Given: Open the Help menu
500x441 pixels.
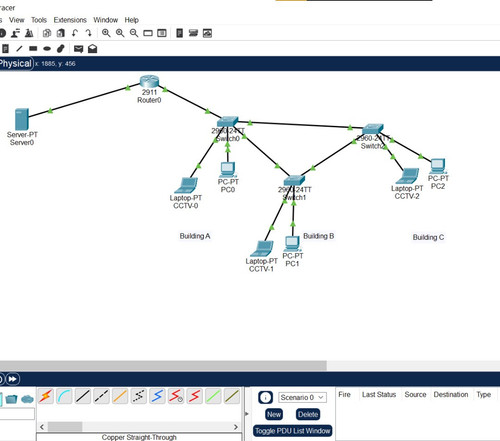Looking at the screenshot, I should click(132, 20).
